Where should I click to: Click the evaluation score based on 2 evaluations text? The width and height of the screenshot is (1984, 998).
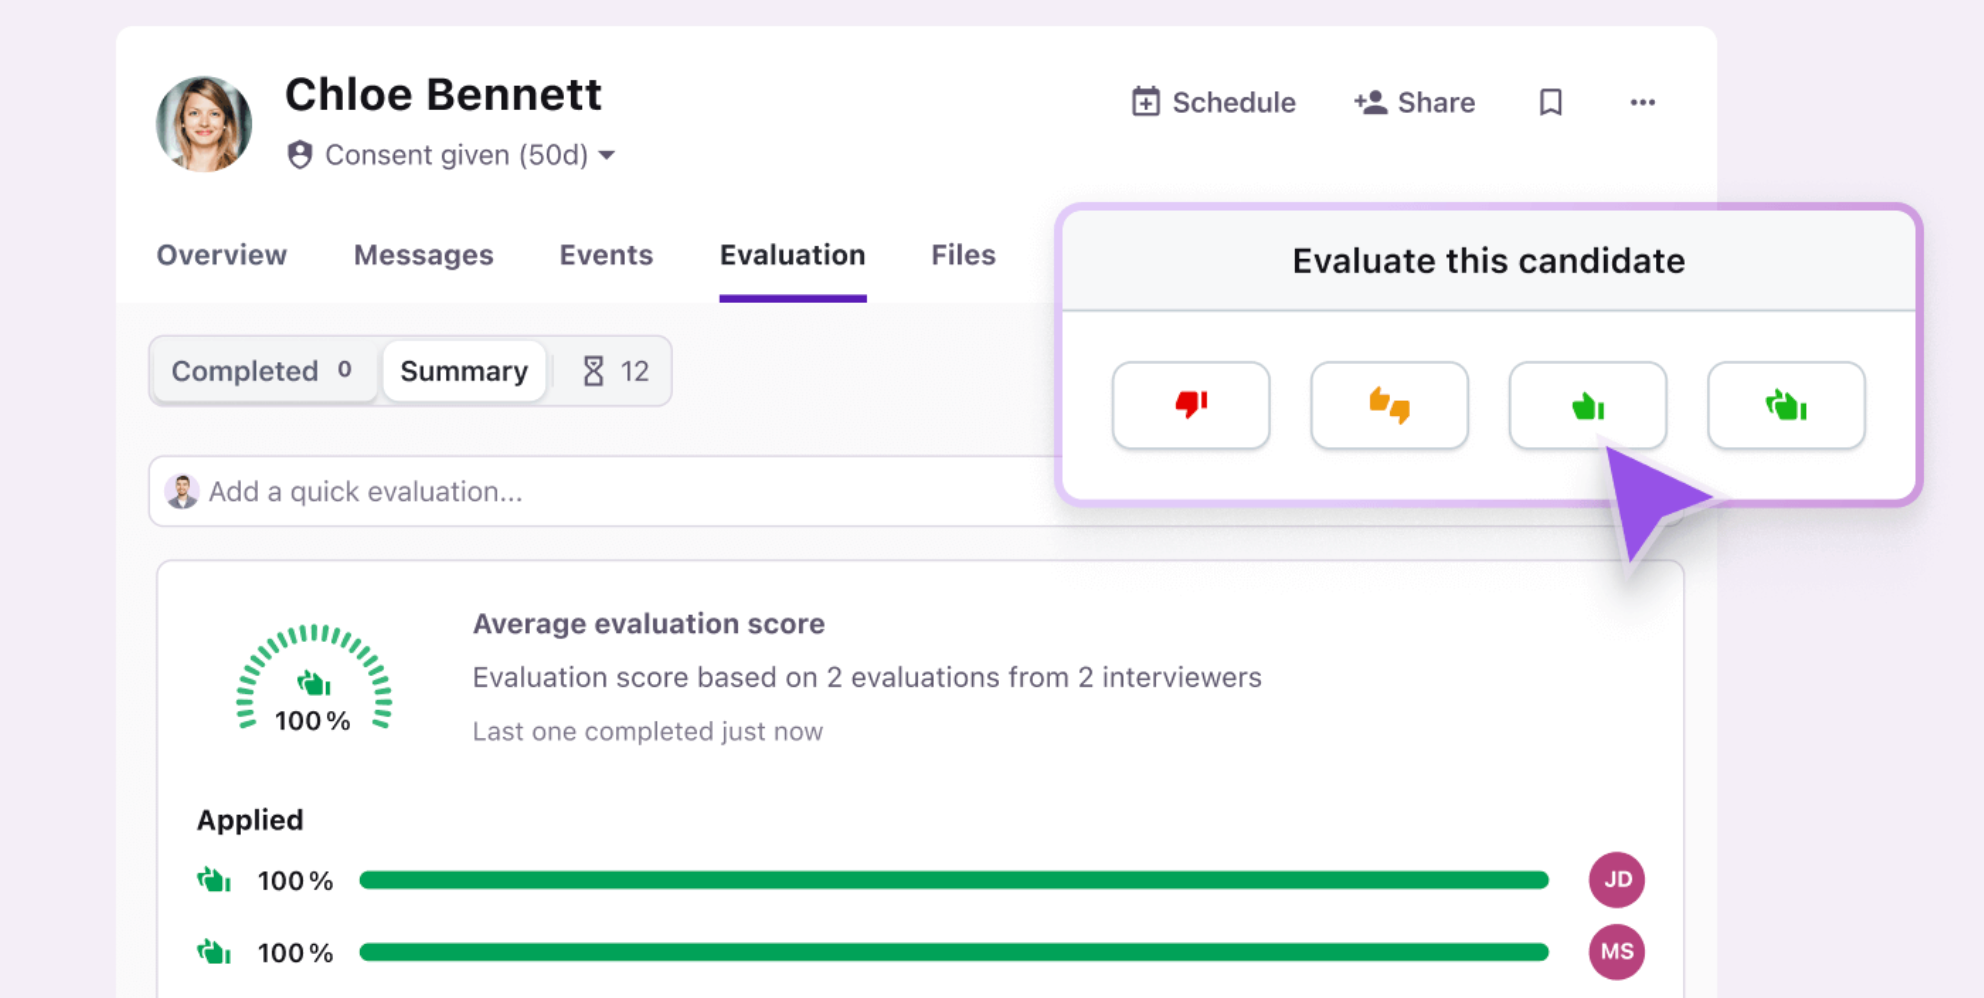pyautogui.click(x=867, y=678)
